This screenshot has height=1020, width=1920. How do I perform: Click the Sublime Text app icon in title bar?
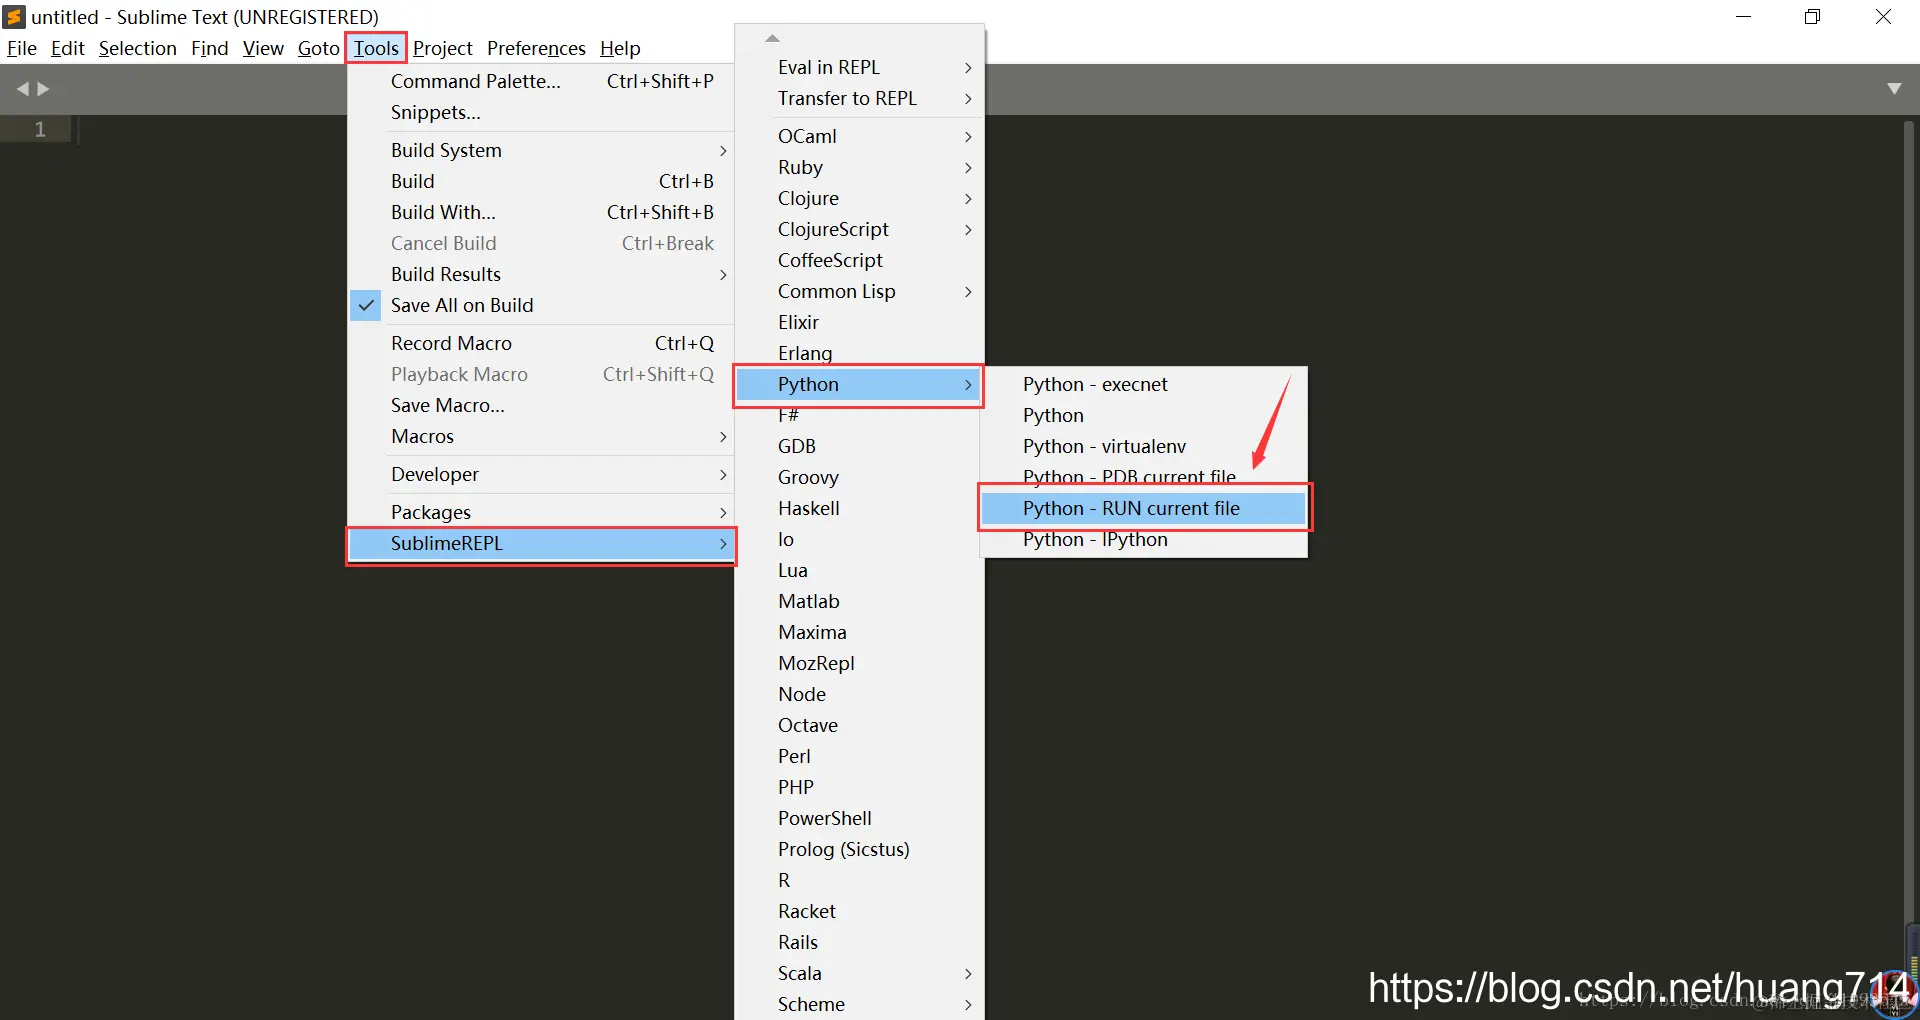[14, 16]
